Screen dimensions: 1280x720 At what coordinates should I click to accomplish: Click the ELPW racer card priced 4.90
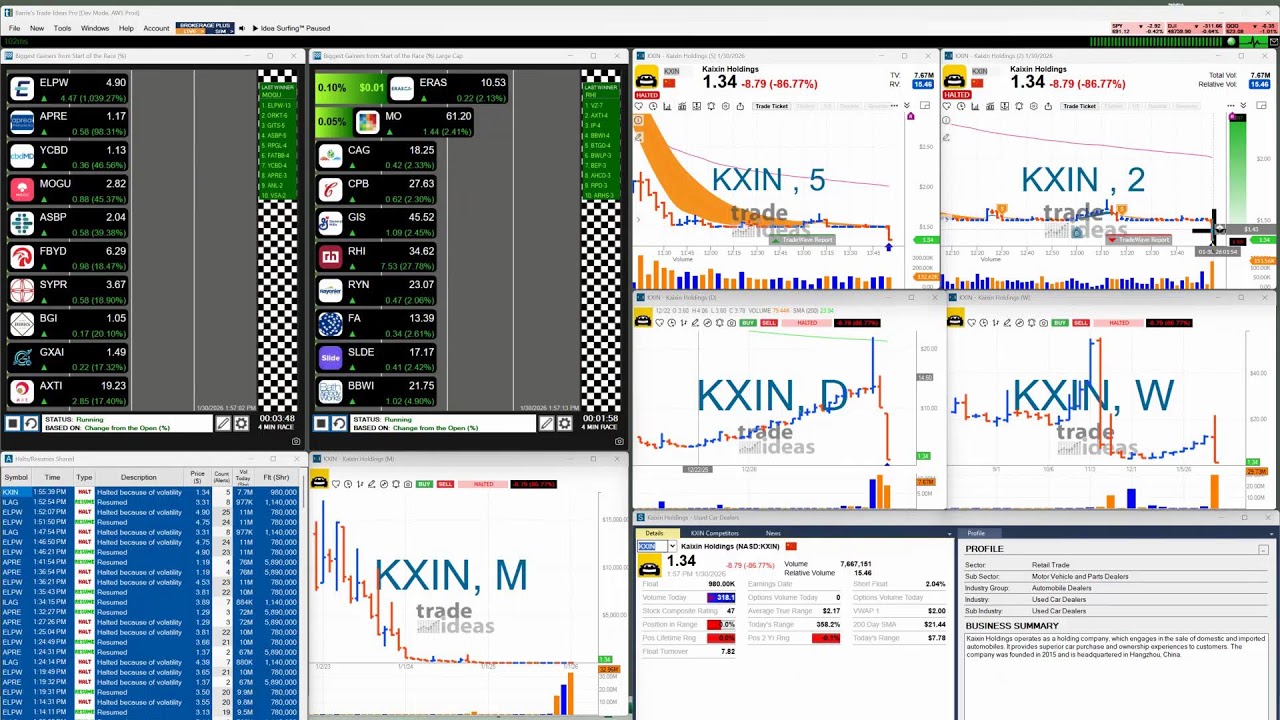pyautogui.click(x=68, y=88)
